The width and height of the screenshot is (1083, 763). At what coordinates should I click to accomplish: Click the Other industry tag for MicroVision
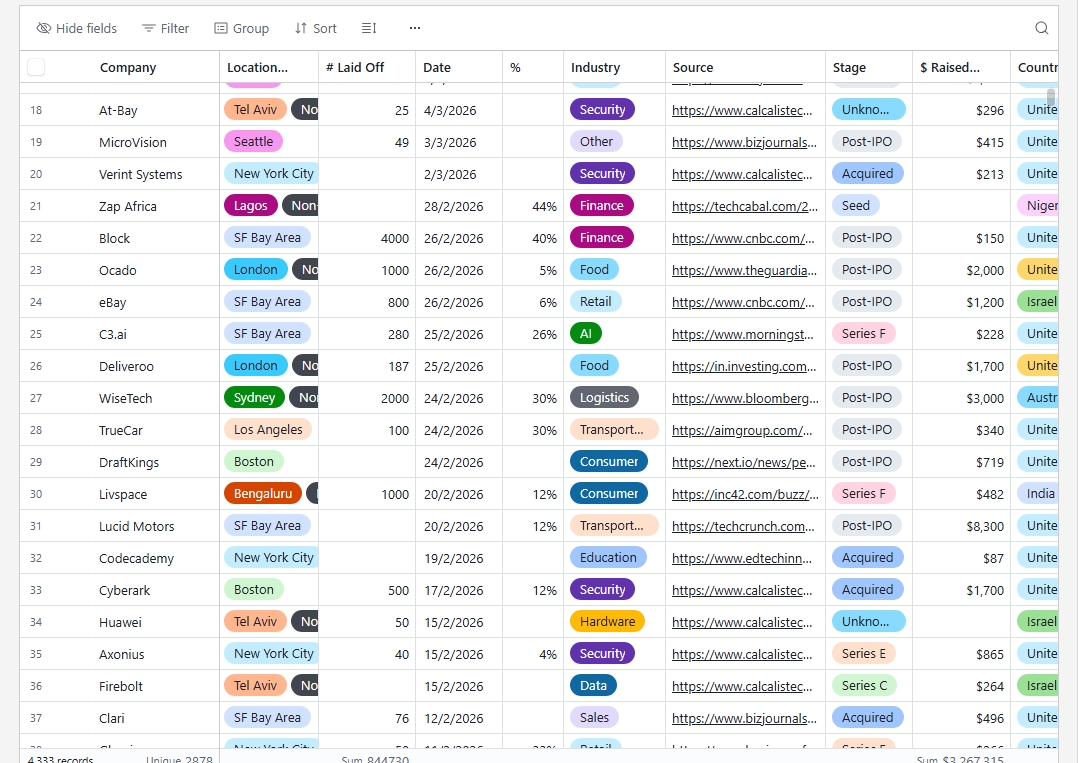click(x=596, y=142)
